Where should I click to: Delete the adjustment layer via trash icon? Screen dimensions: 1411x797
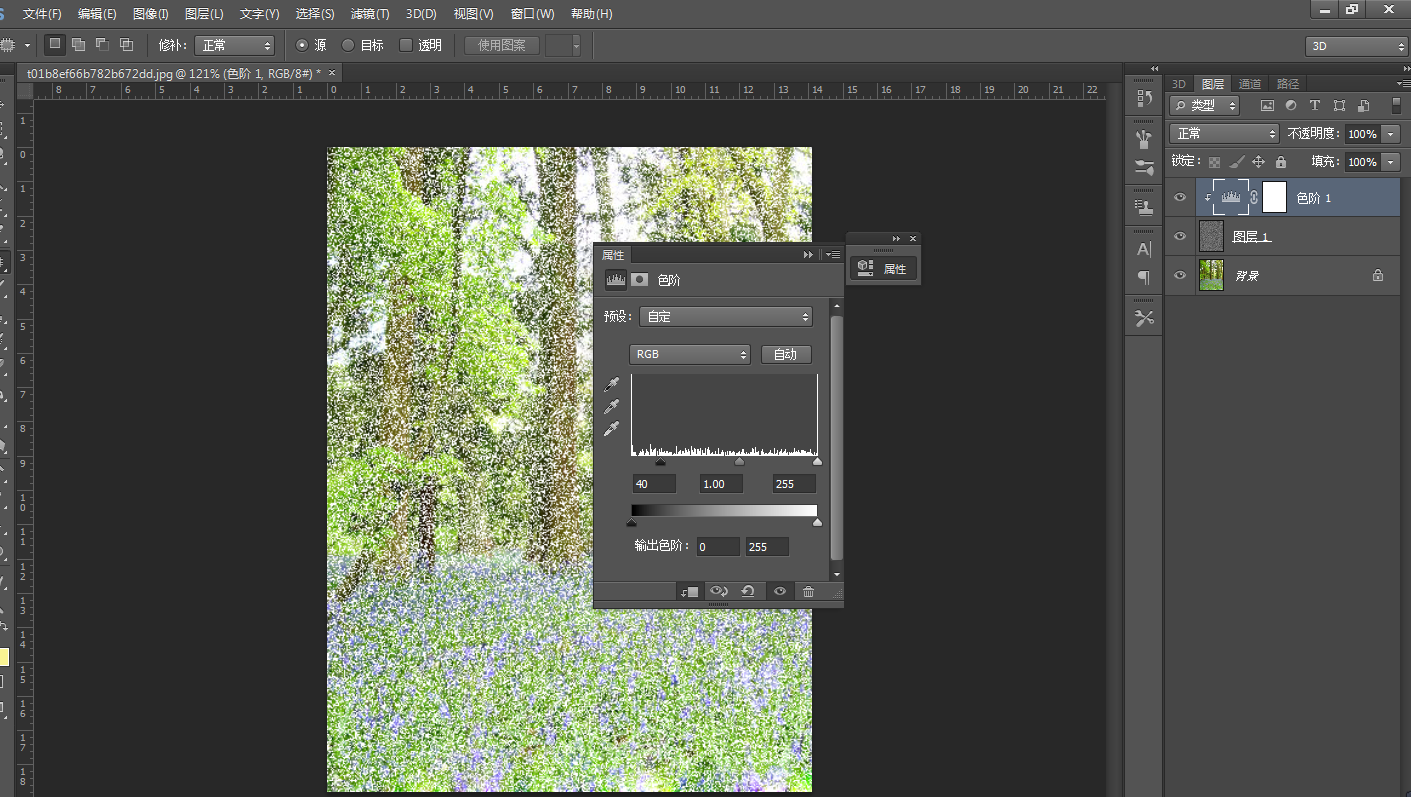click(x=808, y=592)
